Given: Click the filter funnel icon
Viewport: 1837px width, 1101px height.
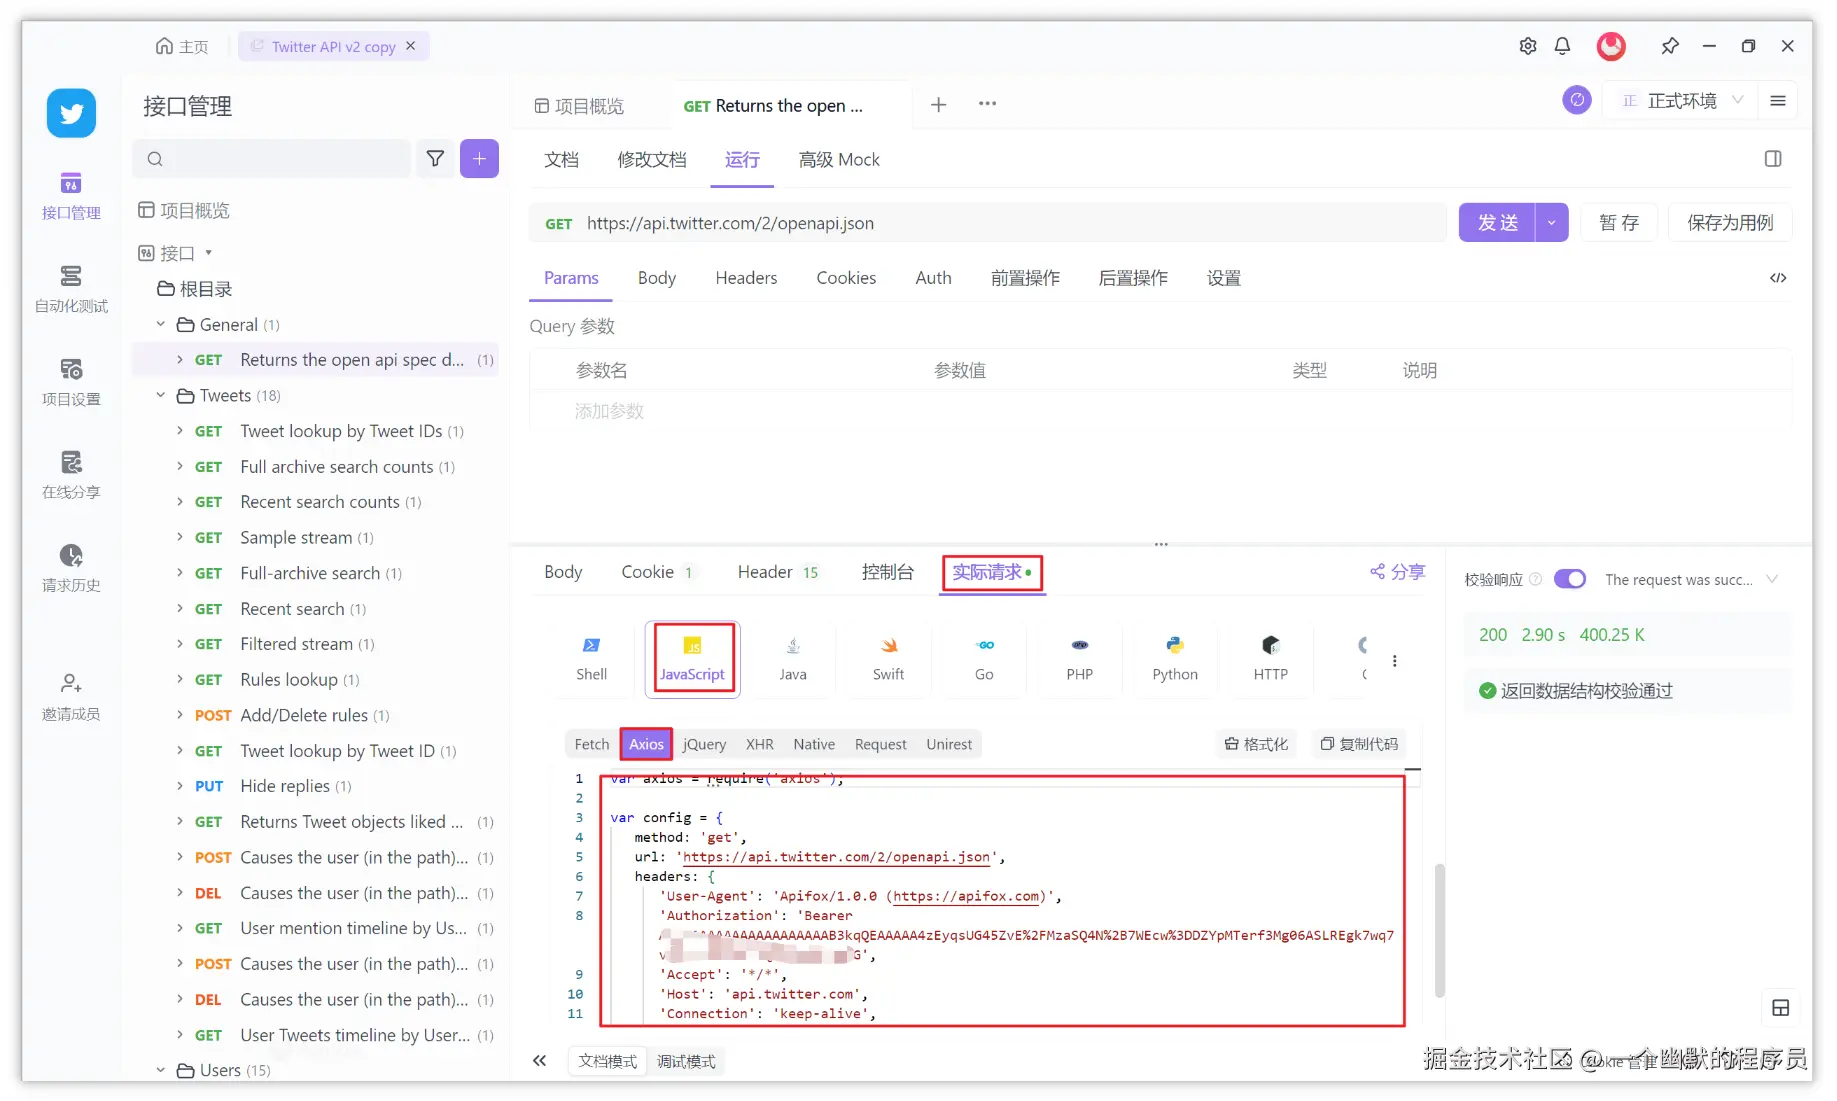Looking at the screenshot, I should pyautogui.click(x=435, y=158).
